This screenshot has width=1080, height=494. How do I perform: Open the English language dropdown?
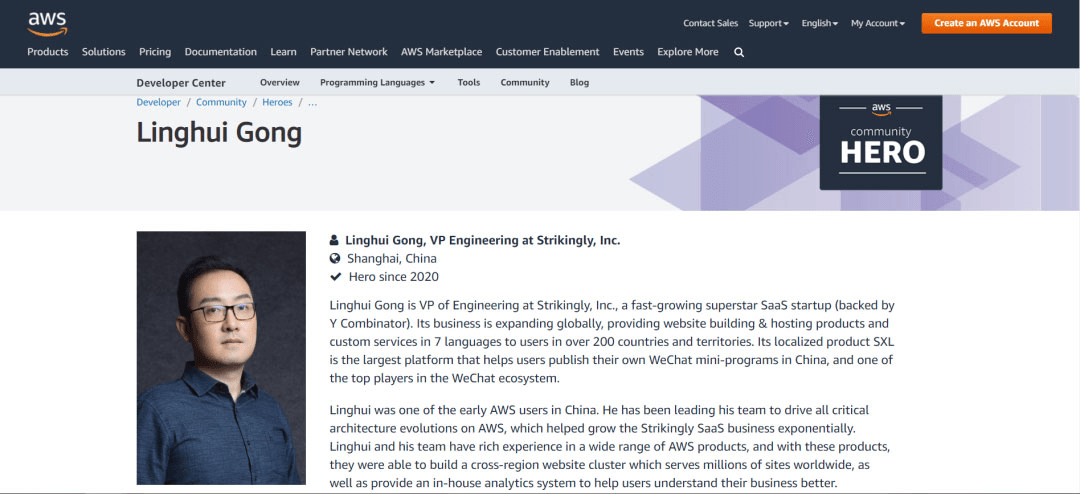coord(819,23)
